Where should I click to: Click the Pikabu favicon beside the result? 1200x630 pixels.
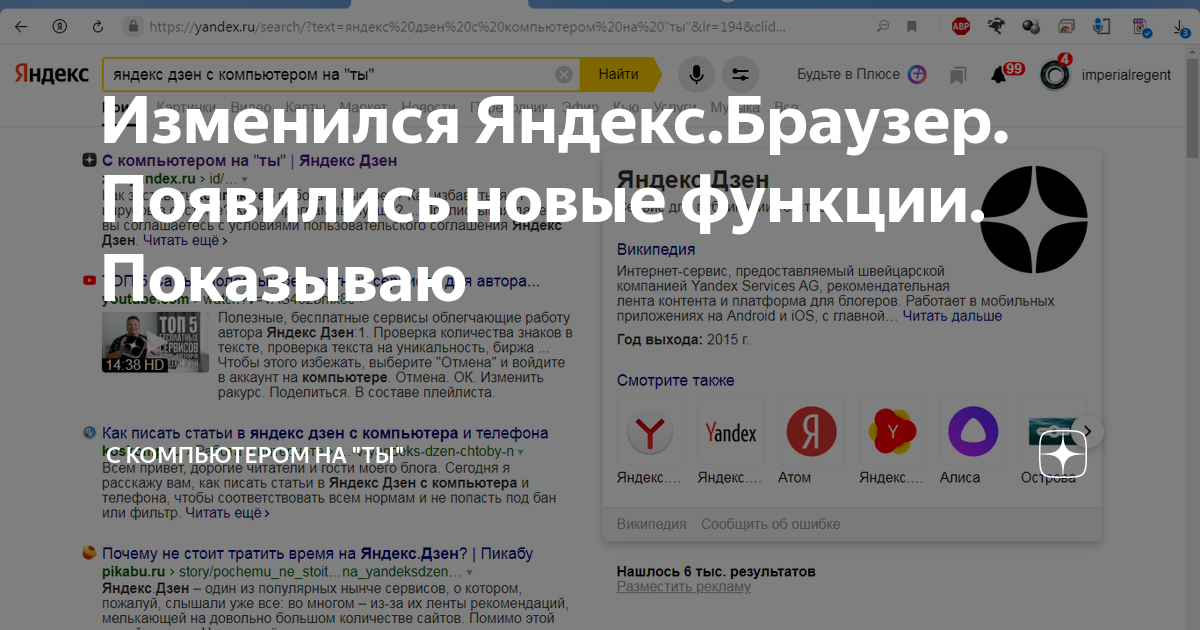89,552
